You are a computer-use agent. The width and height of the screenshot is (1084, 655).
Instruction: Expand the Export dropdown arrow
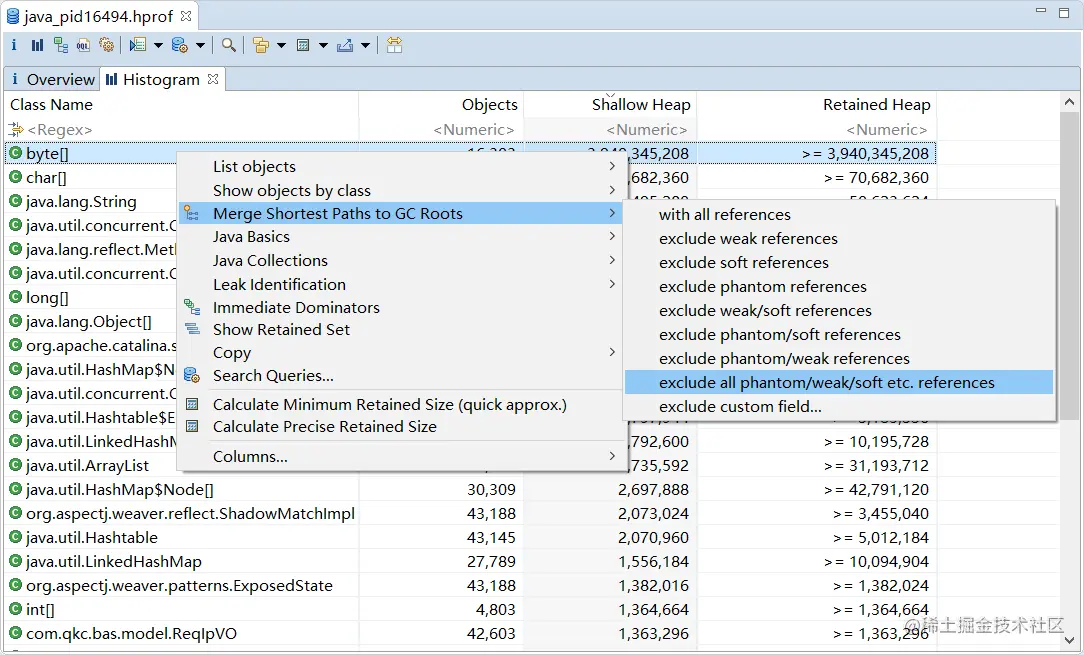pos(366,46)
